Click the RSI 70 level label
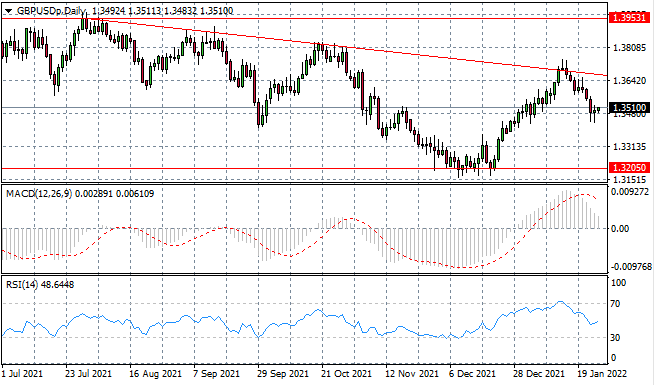 (x=615, y=304)
